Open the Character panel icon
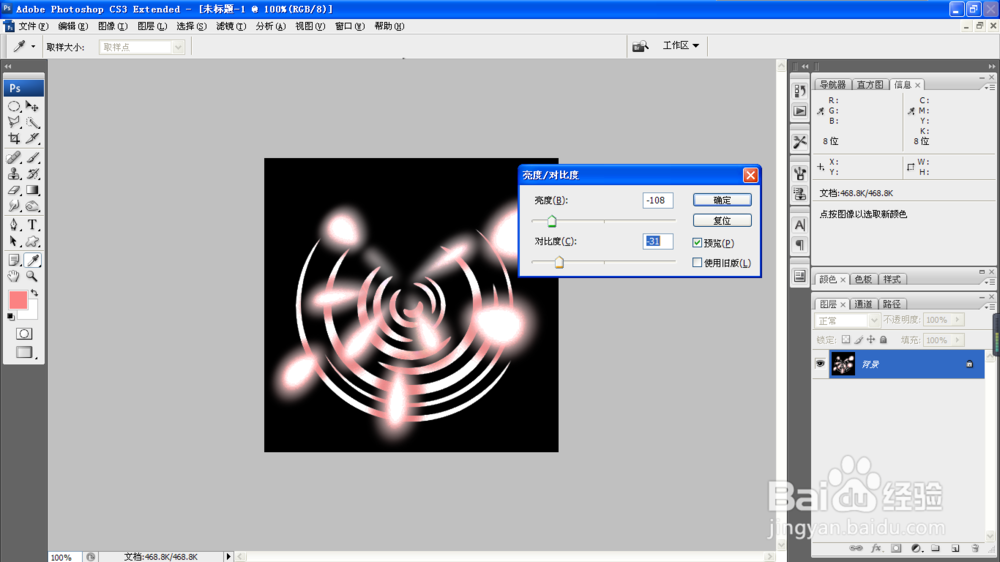The width and height of the screenshot is (1000, 562). (800, 225)
